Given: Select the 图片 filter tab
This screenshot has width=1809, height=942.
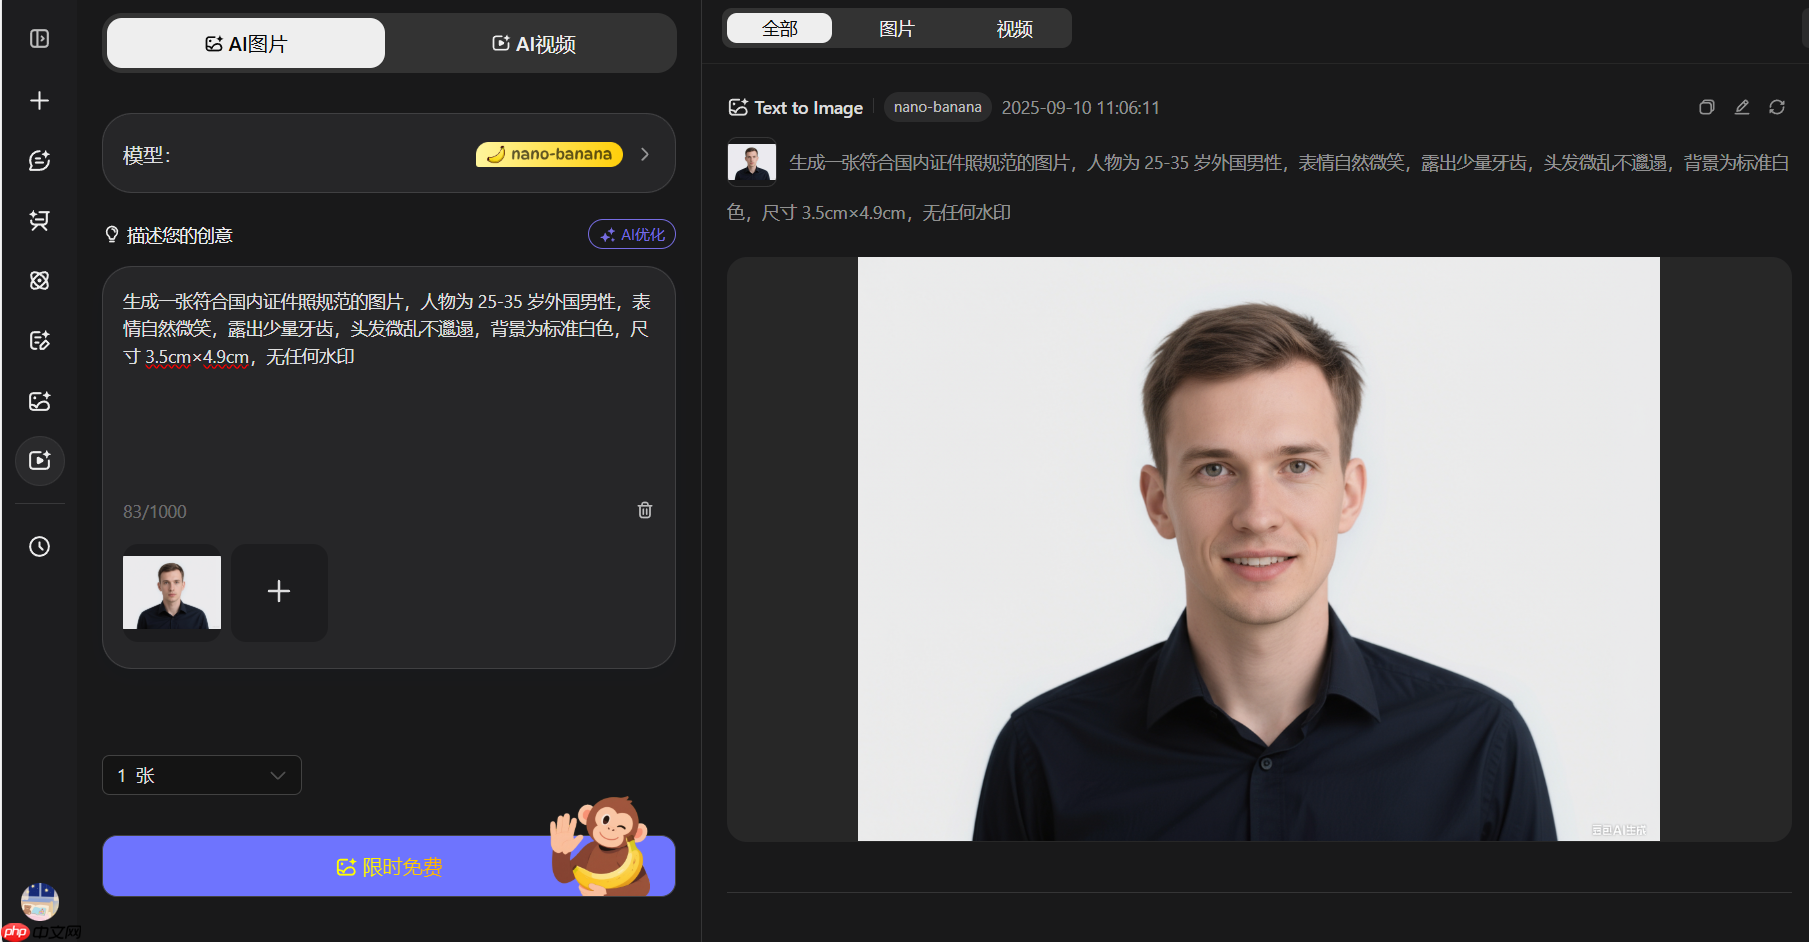Looking at the screenshot, I should click(896, 29).
